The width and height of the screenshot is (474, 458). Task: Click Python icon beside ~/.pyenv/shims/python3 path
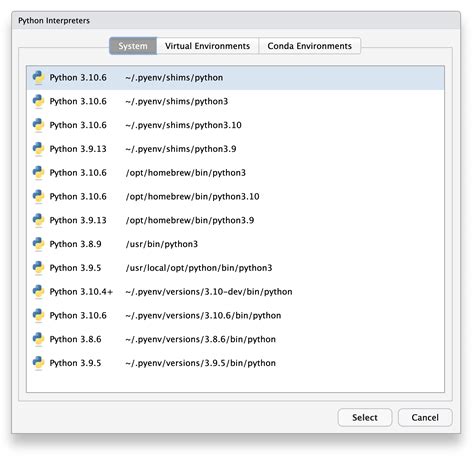[x=38, y=101]
